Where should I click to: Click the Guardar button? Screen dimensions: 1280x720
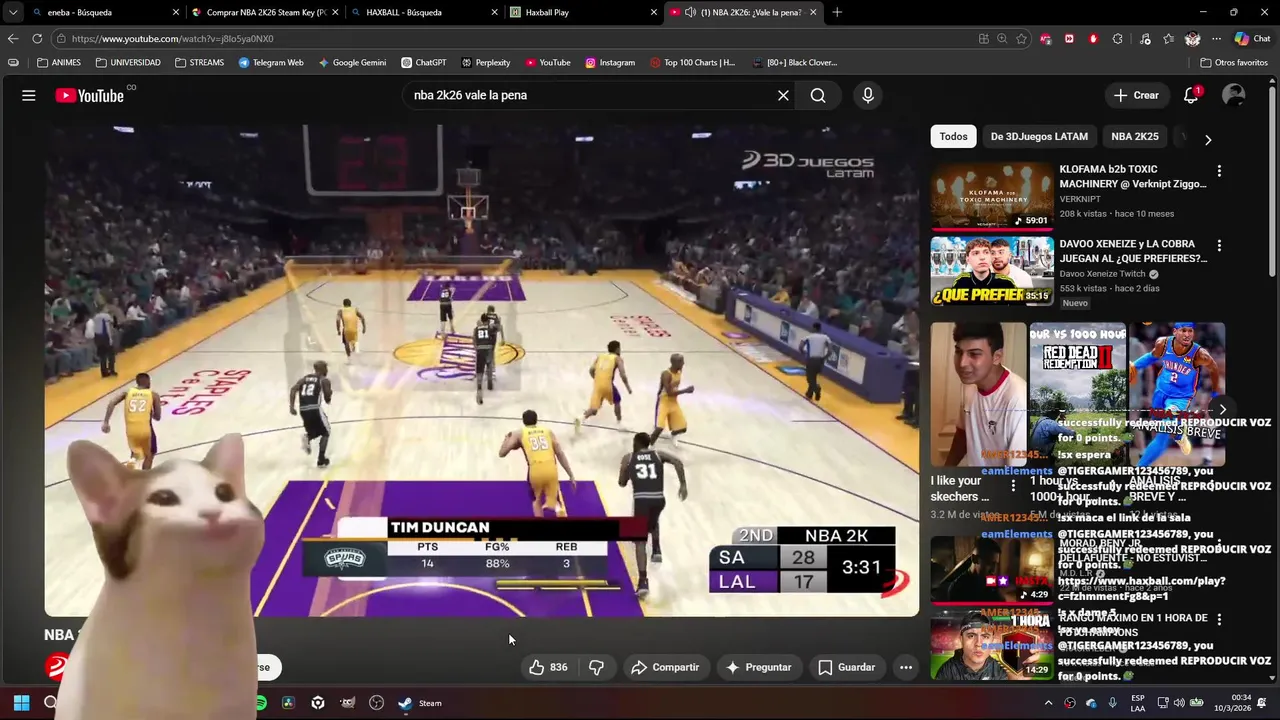pos(846,667)
